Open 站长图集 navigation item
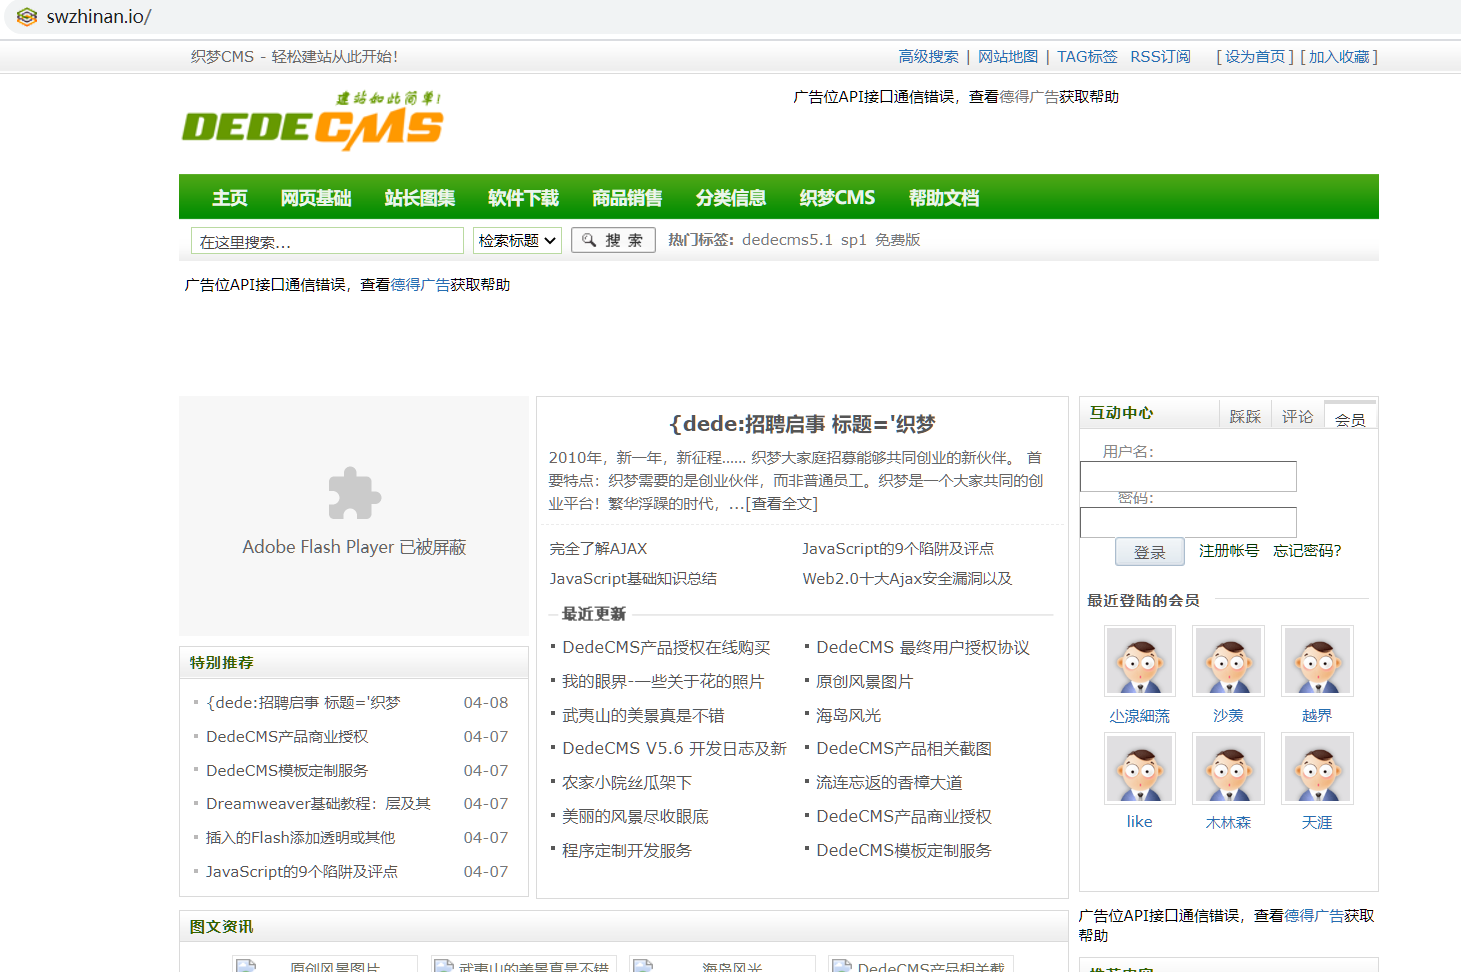 [420, 198]
